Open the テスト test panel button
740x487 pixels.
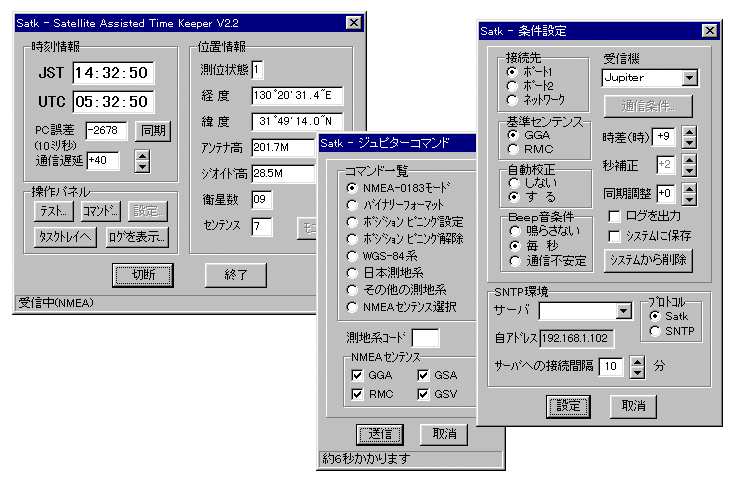pos(53,211)
